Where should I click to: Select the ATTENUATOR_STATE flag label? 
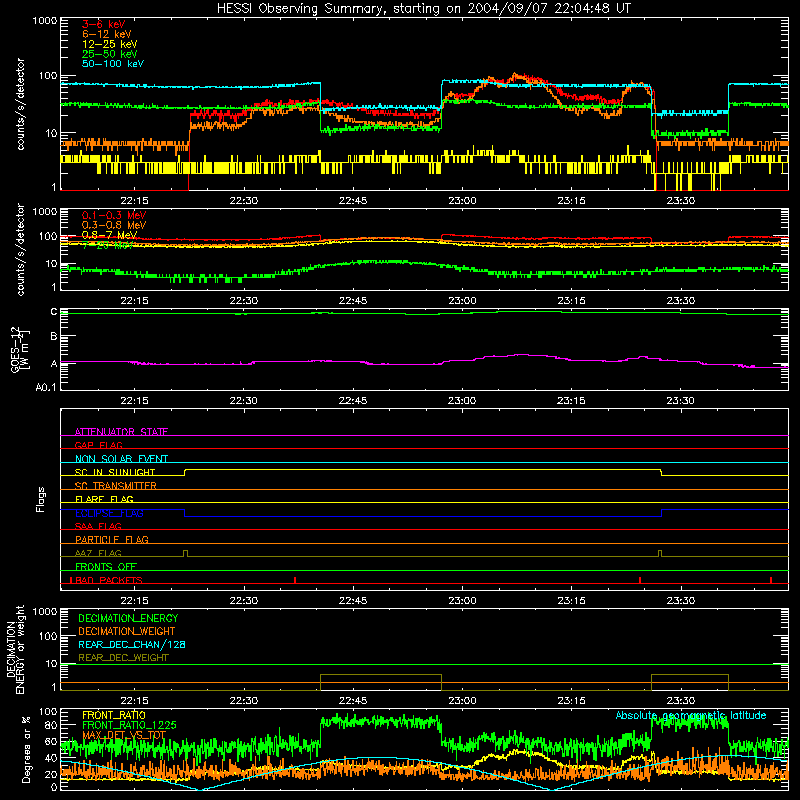click(x=121, y=432)
